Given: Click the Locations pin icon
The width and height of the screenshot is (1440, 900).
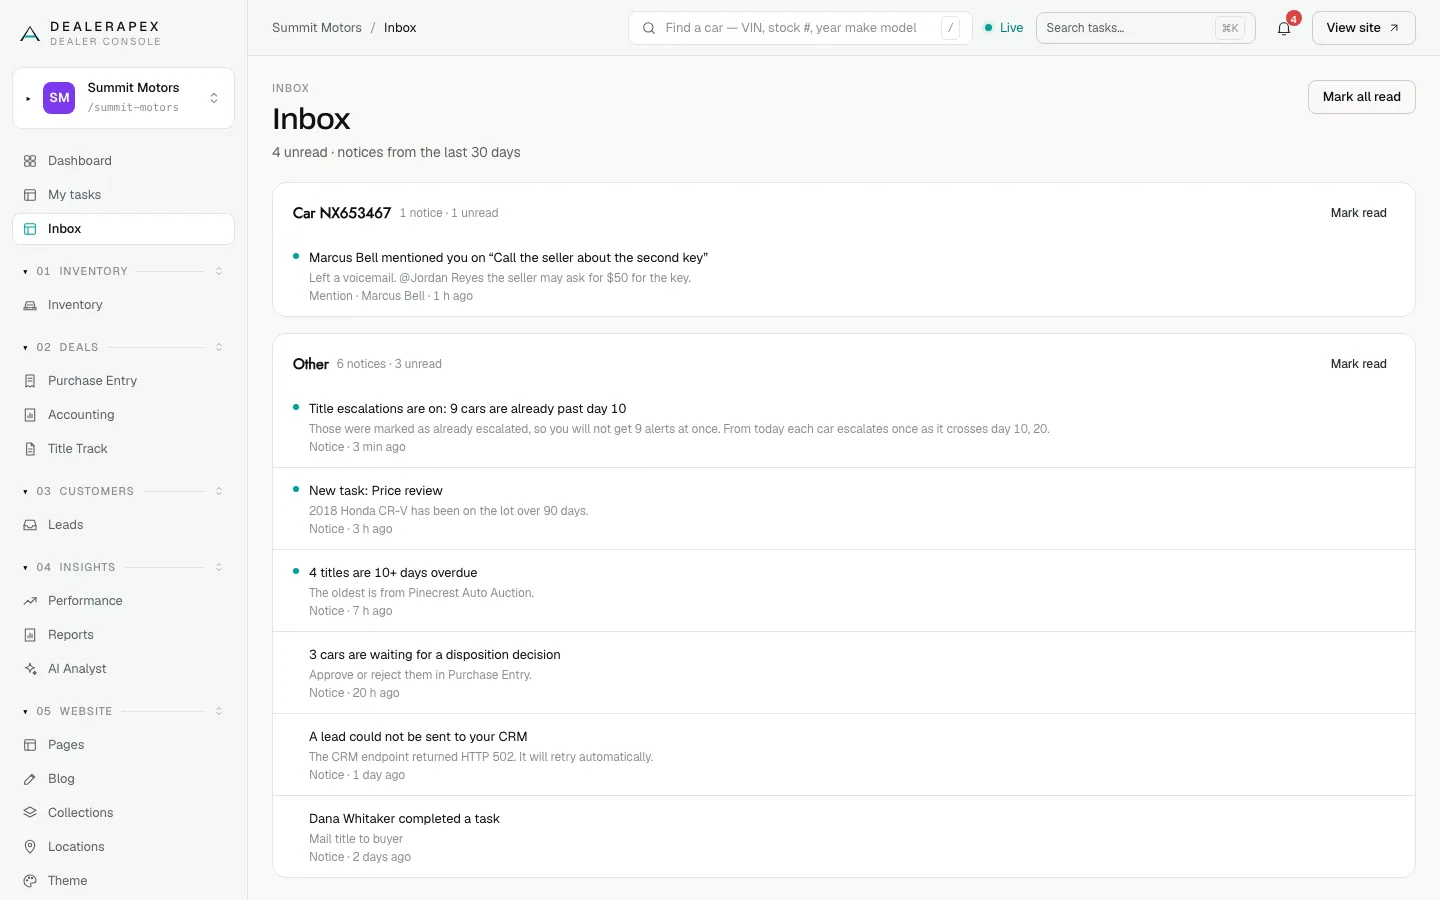Looking at the screenshot, I should (30, 847).
